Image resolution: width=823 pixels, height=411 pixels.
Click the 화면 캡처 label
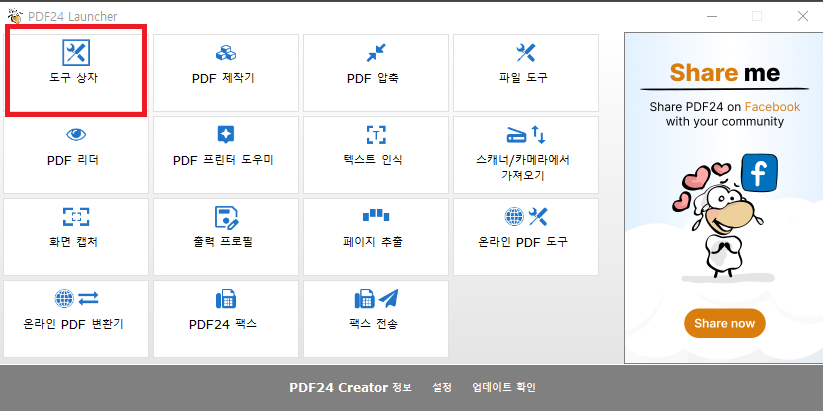(72, 242)
